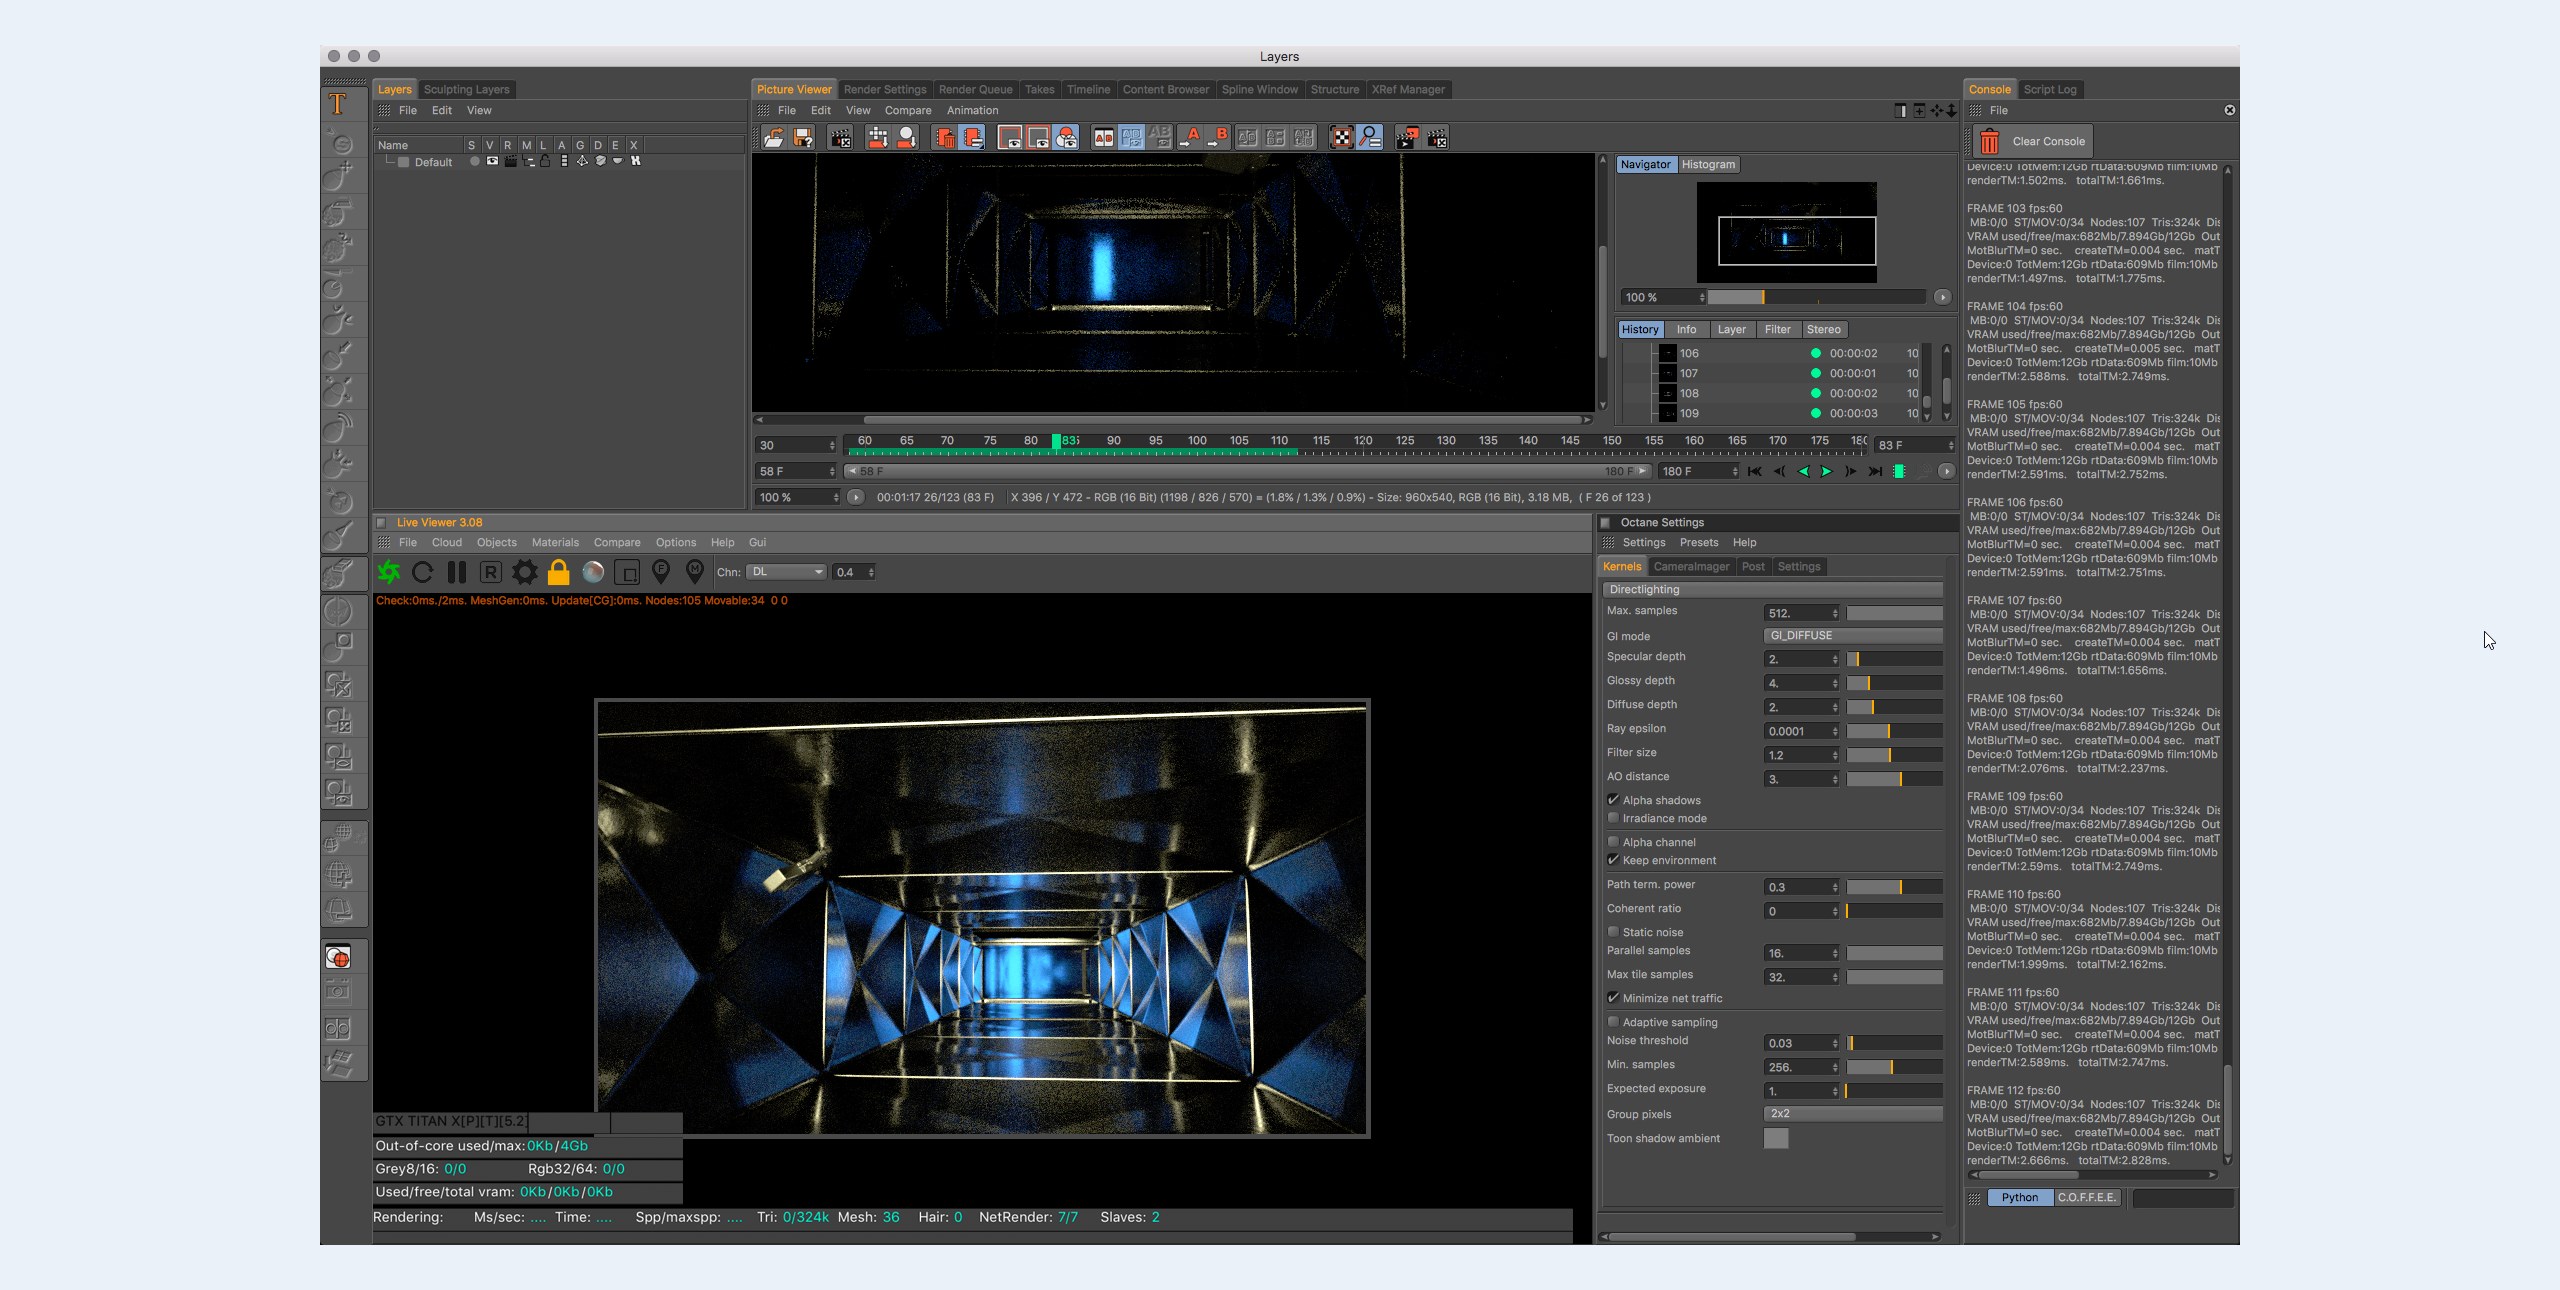This screenshot has height=1290, width=2560.
Task: Enable the Adaptive sampling checkbox
Action: [1613, 1022]
